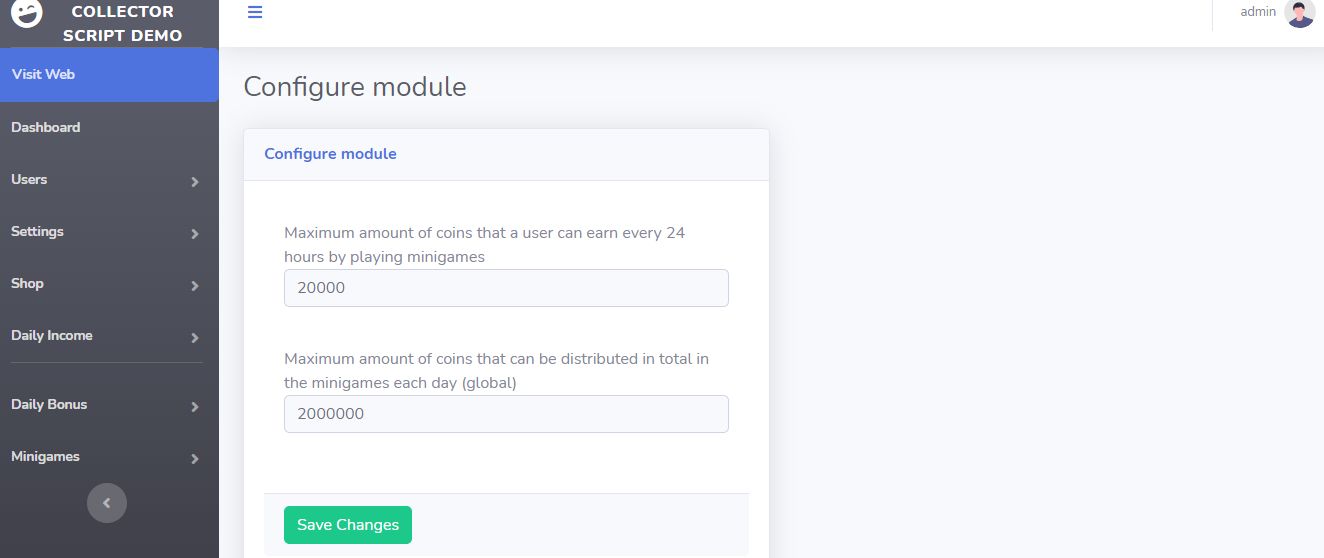Viewport: 1324px width, 558px height.
Task: Click the smiley logo icon
Action: pyautogui.click(x=27, y=13)
